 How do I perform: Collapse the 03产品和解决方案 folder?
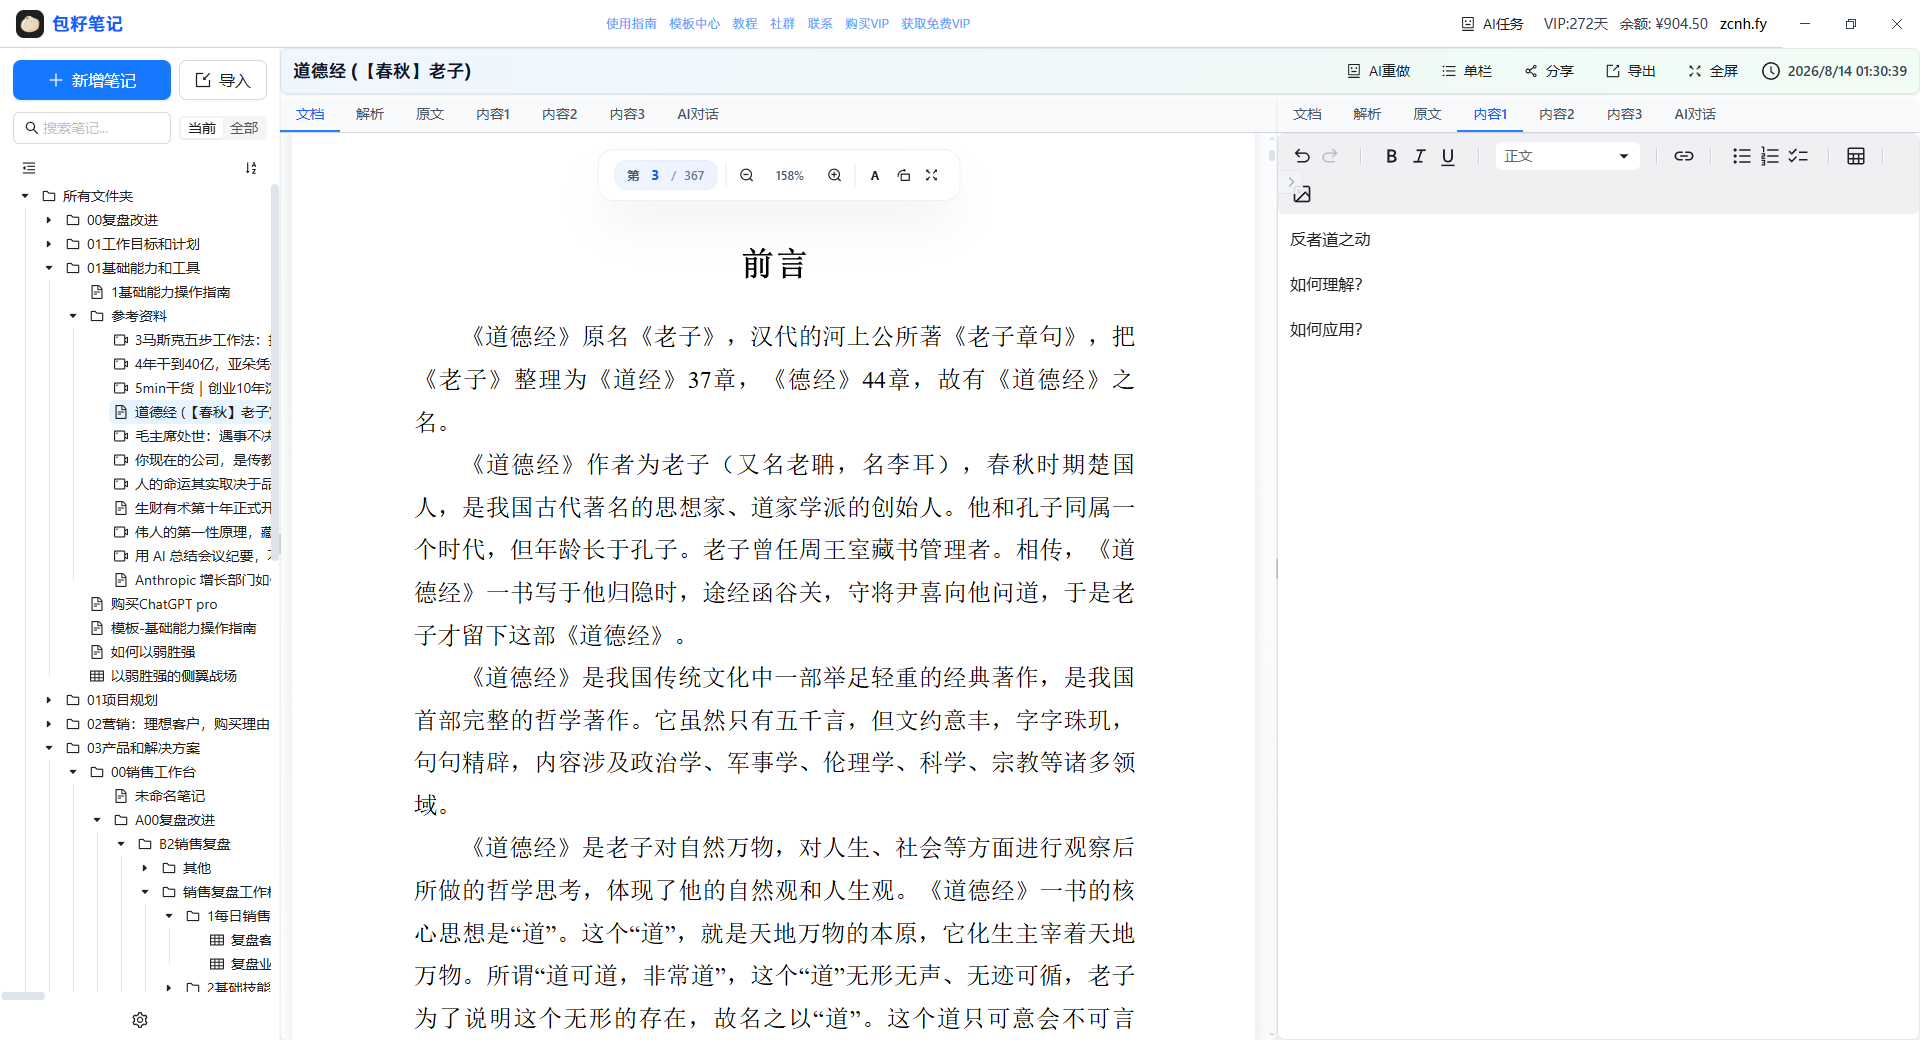pos(49,748)
